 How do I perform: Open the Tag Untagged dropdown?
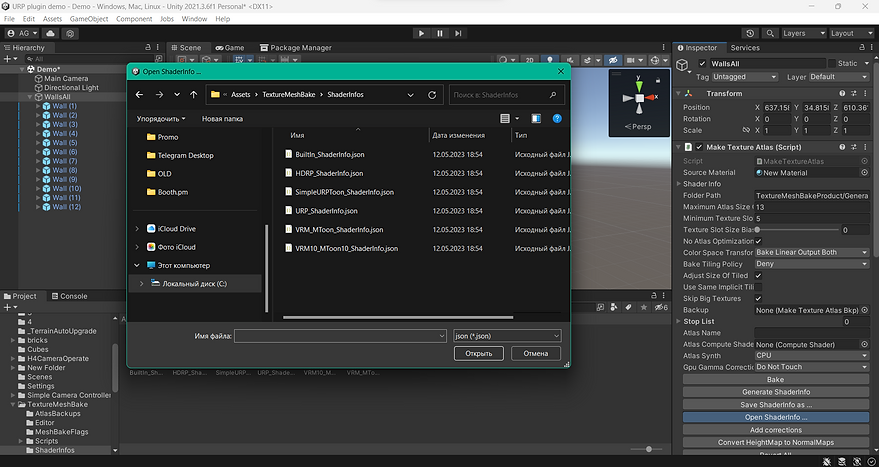[x=745, y=77]
